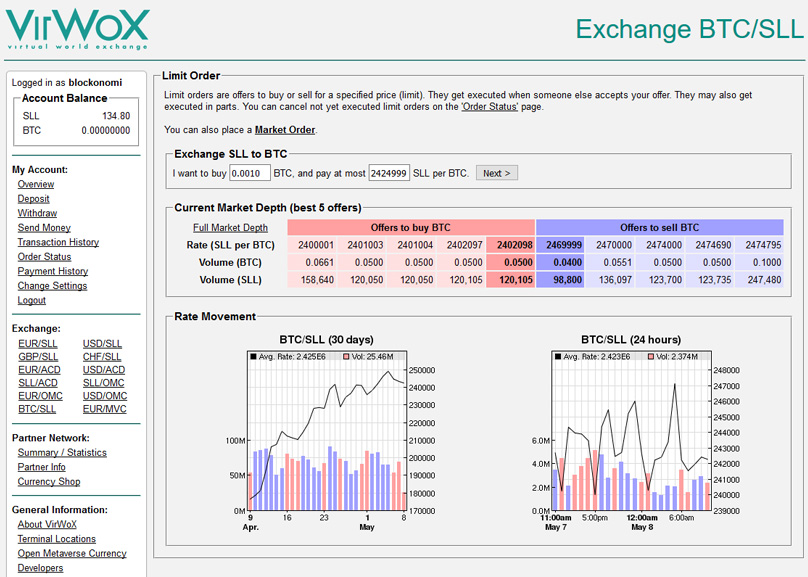The image size is (808, 577).
Task: Open Order Status in sidebar
Action: pyautogui.click(x=44, y=257)
